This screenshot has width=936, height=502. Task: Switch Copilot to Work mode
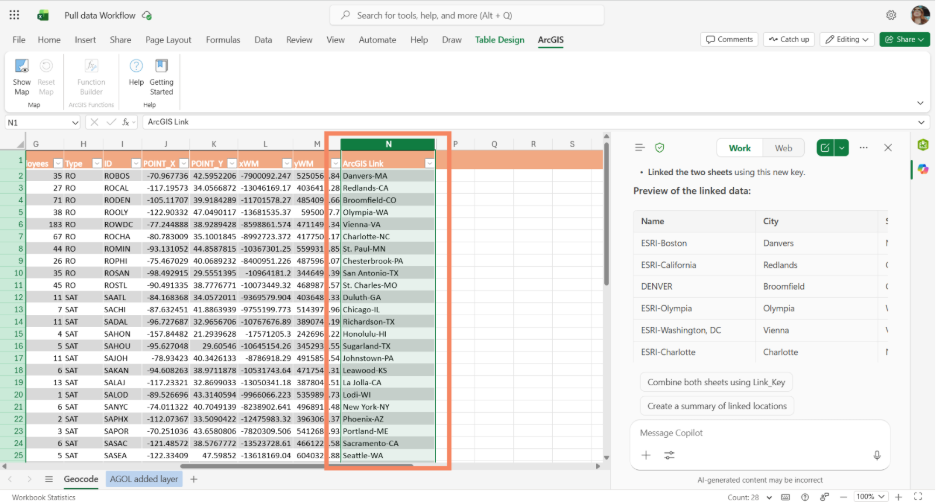(x=740, y=148)
